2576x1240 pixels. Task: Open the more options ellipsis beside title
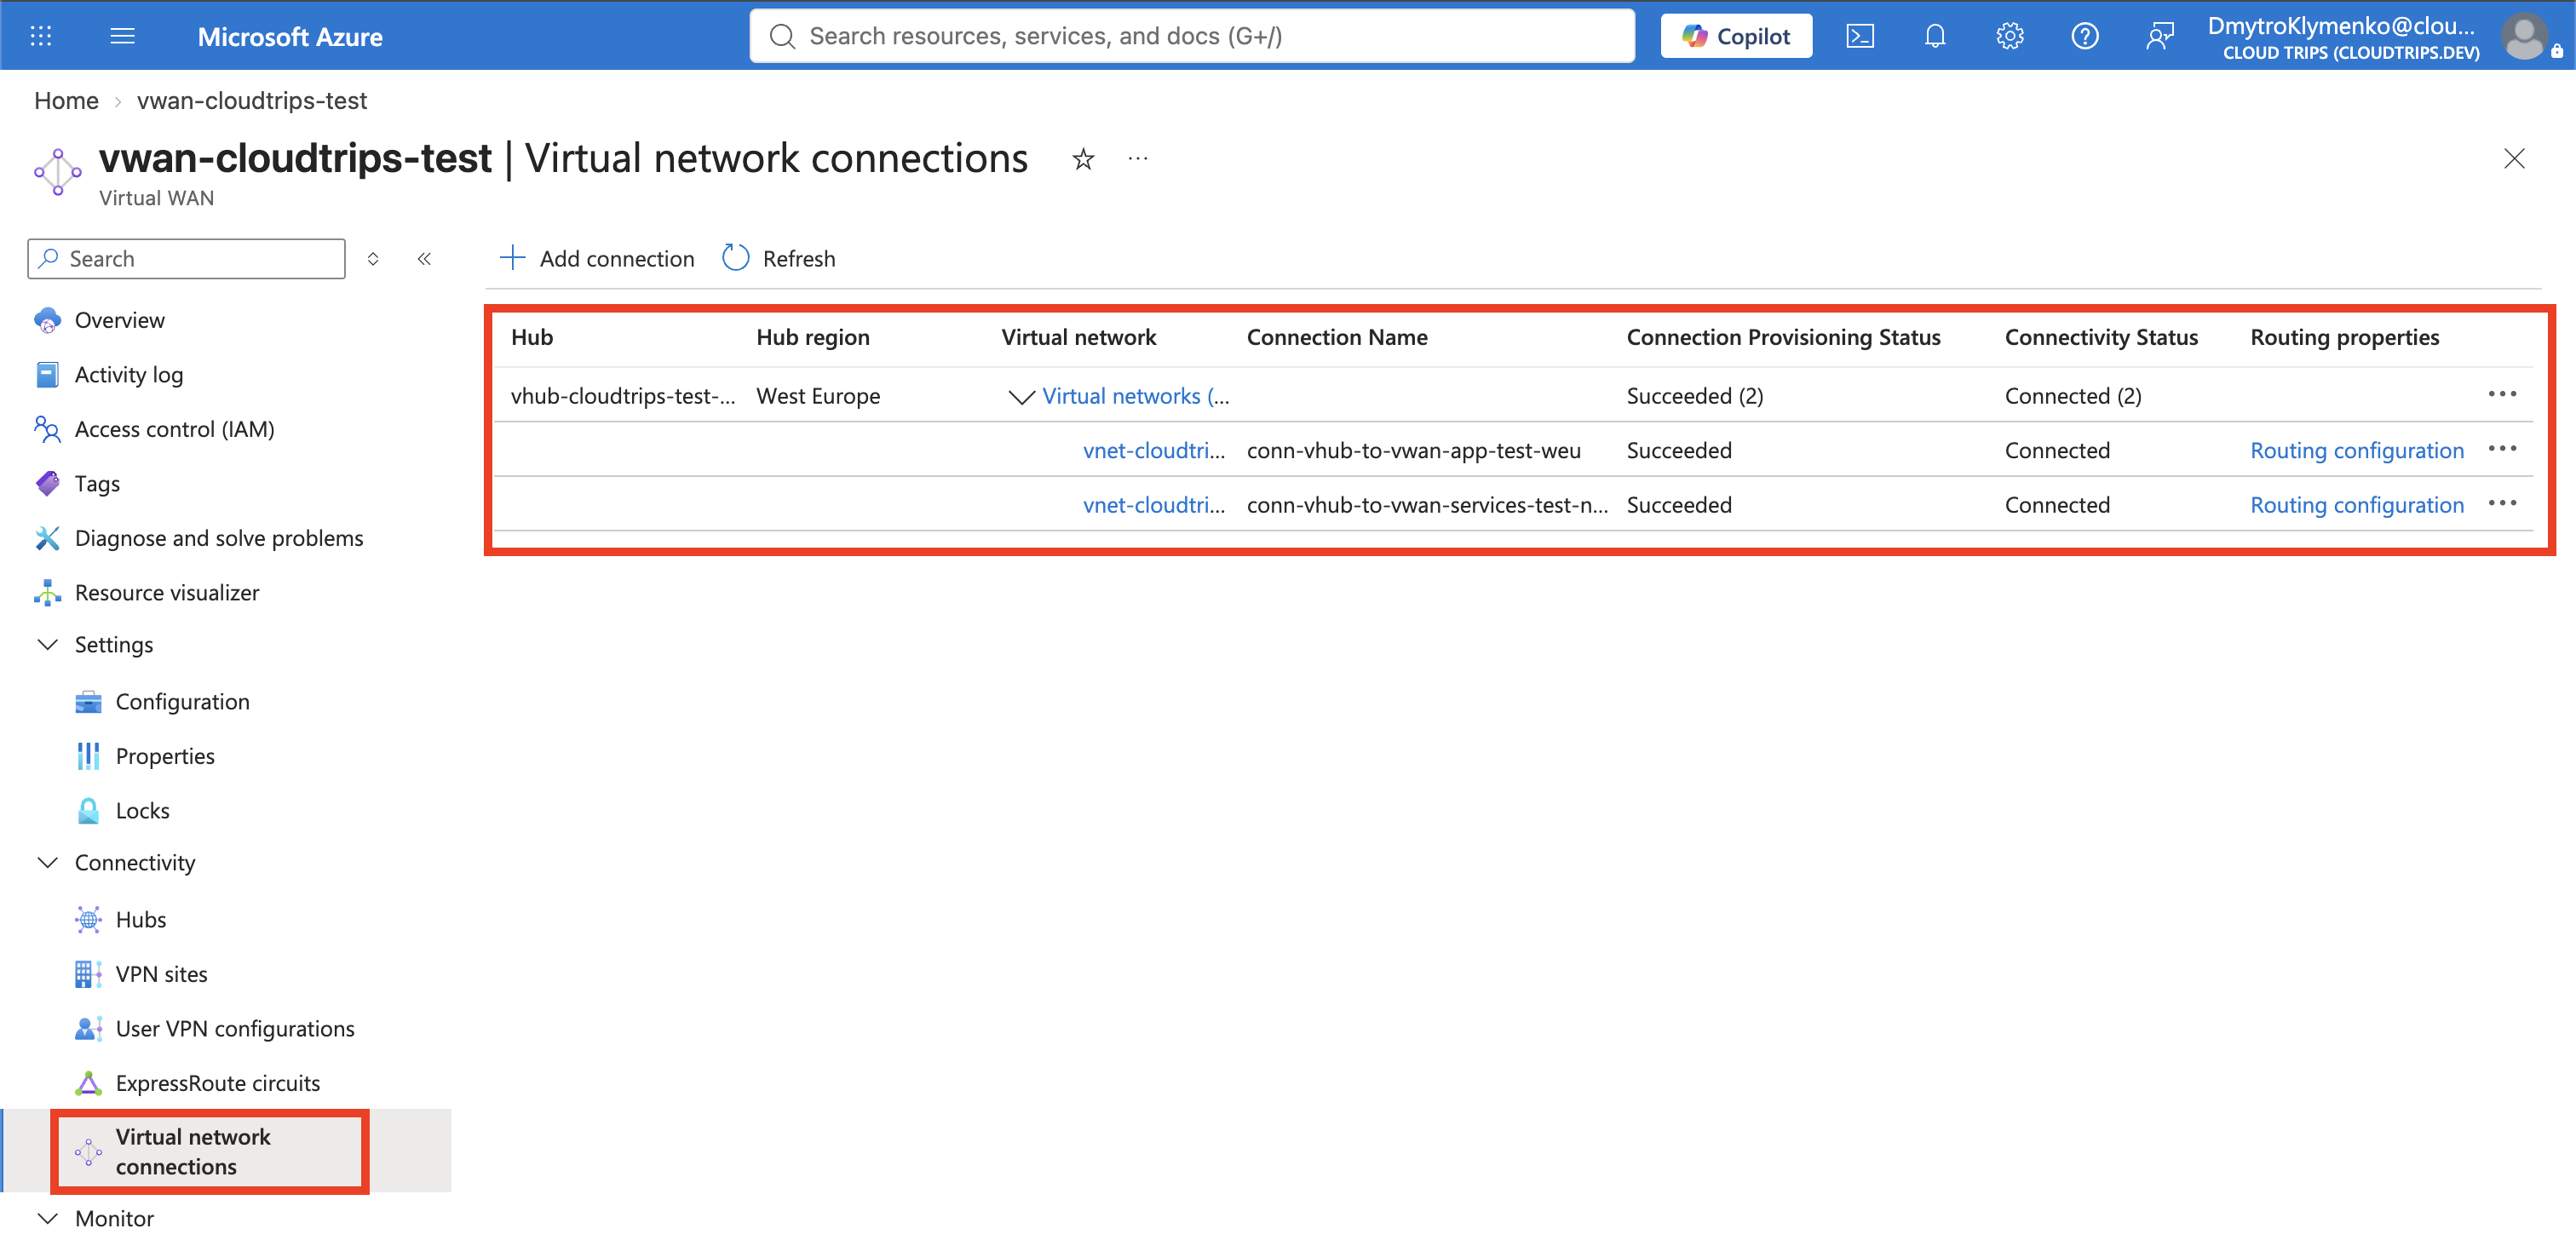[x=1138, y=159]
